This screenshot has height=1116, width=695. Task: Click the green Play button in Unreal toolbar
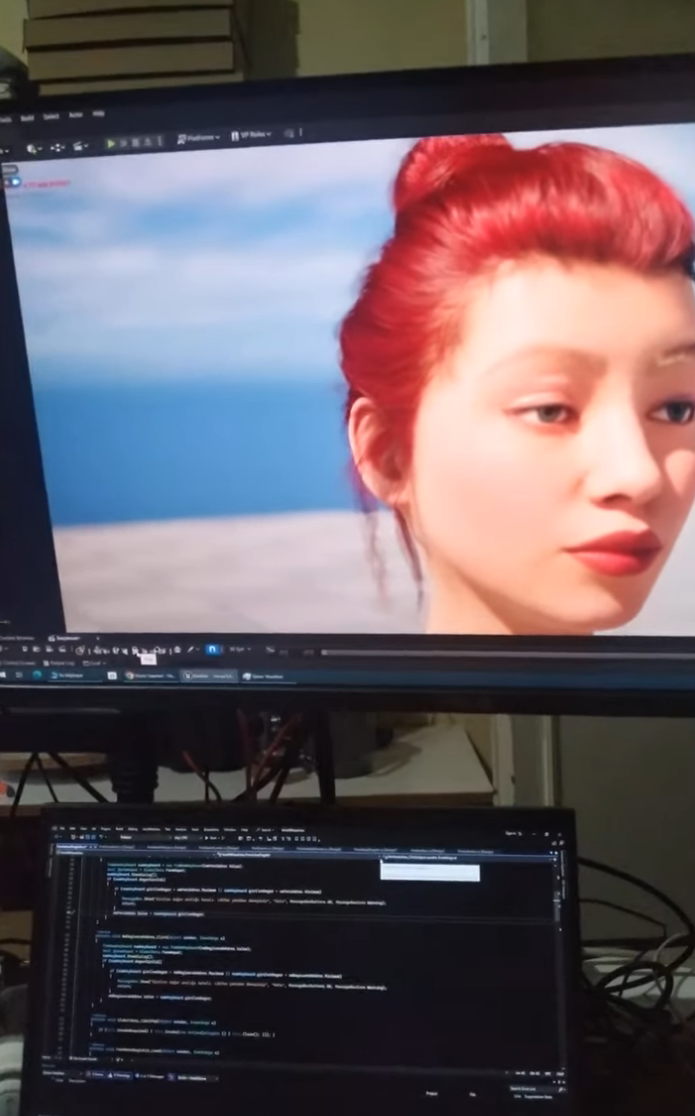(111, 143)
